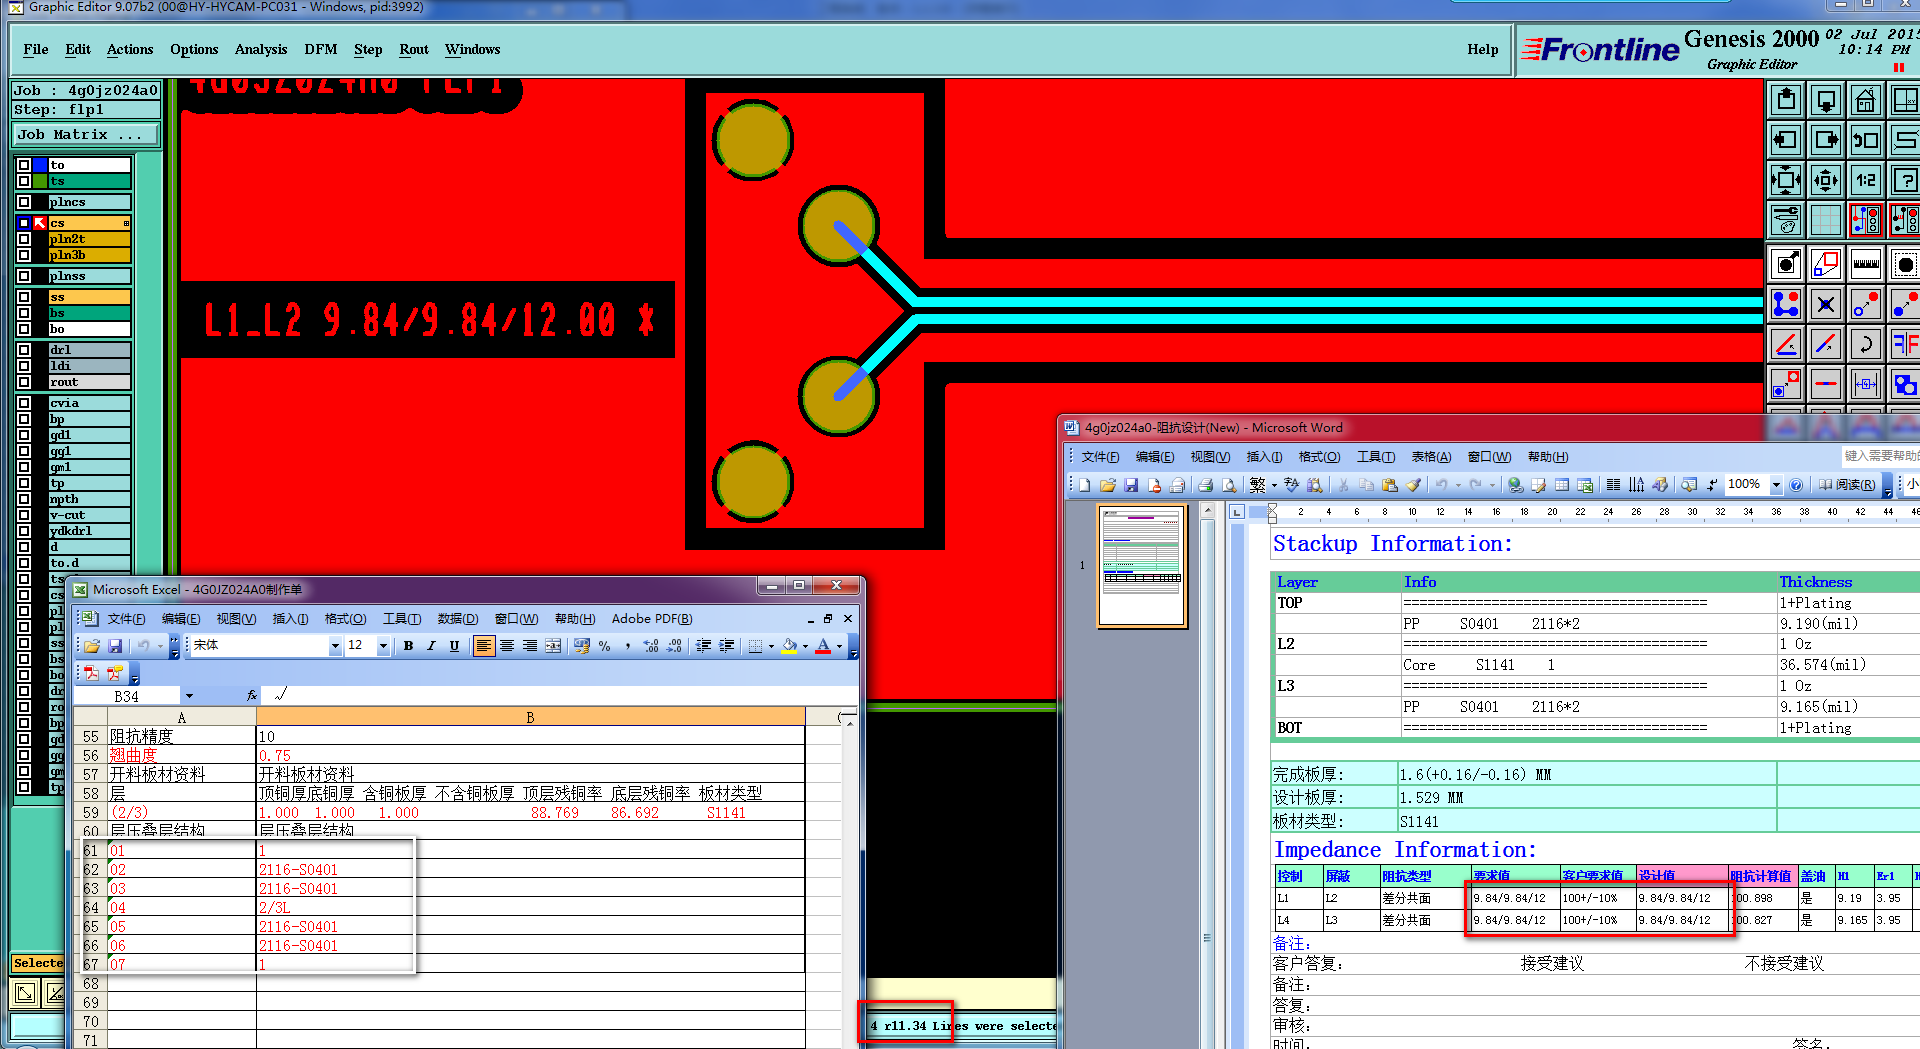Toggle visibility checkbox of layer 'npth'

point(24,499)
